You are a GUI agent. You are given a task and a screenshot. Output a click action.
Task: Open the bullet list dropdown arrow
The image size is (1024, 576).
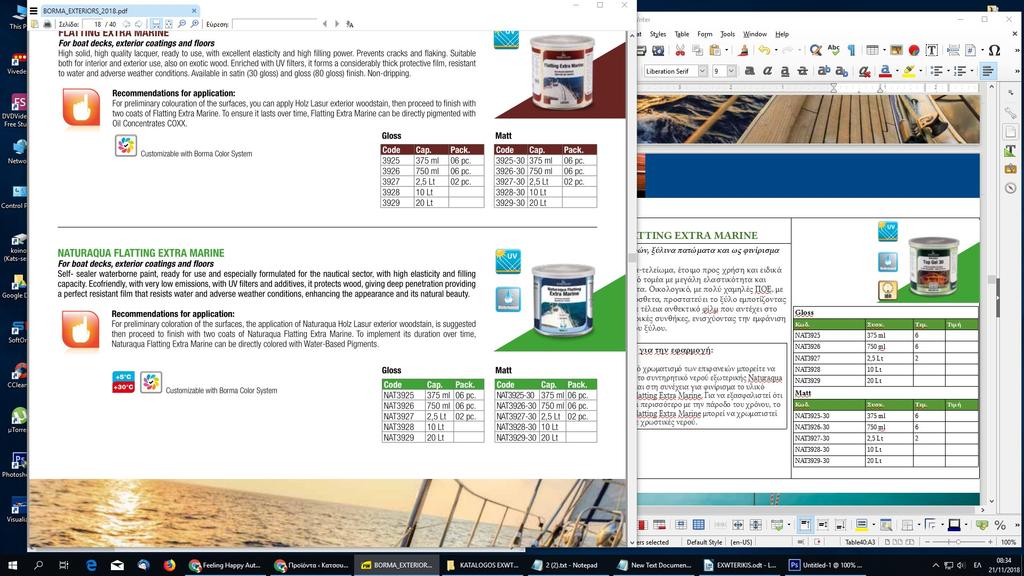click(948, 71)
